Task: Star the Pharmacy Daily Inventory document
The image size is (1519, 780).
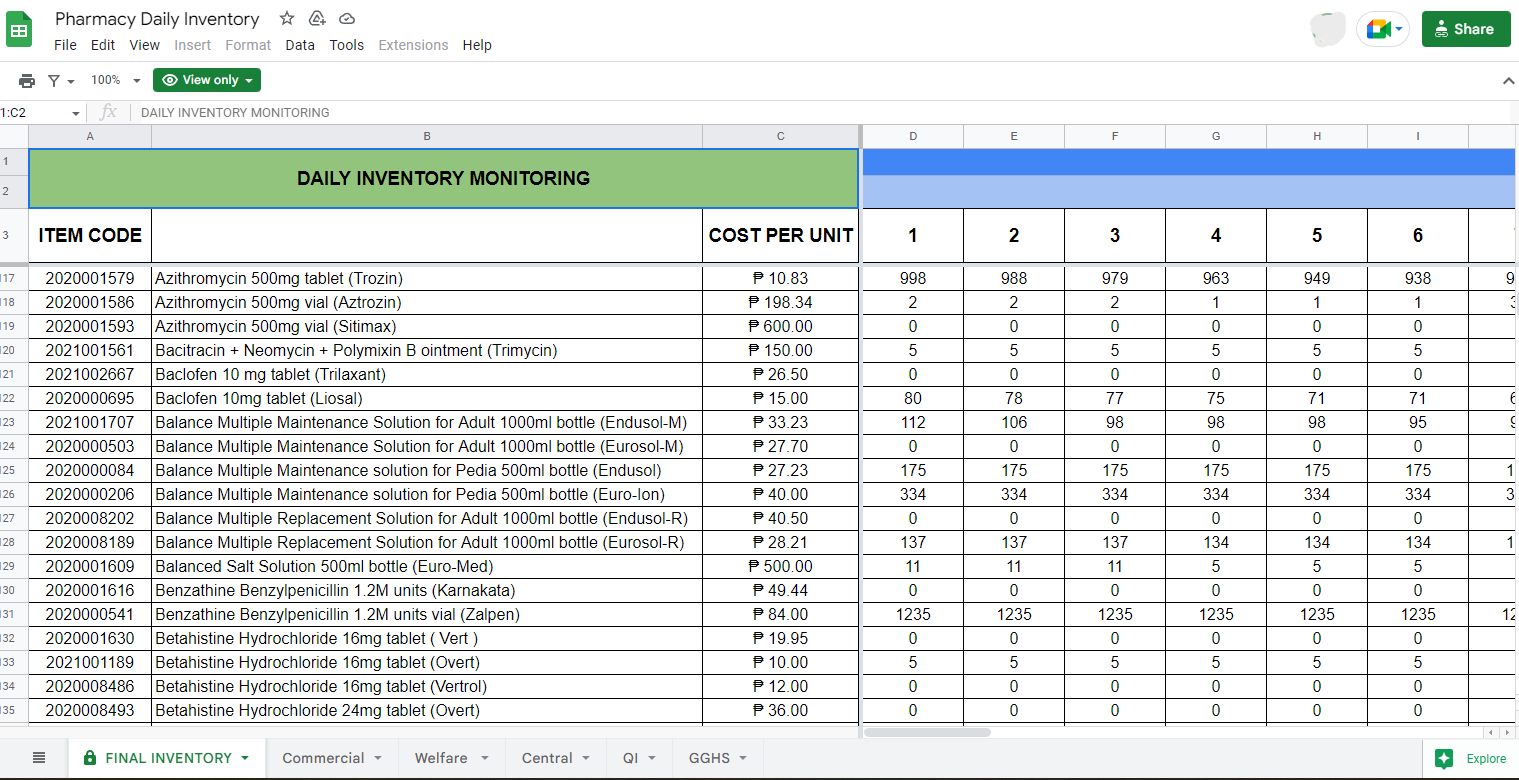Action: [x=287, y=18]
